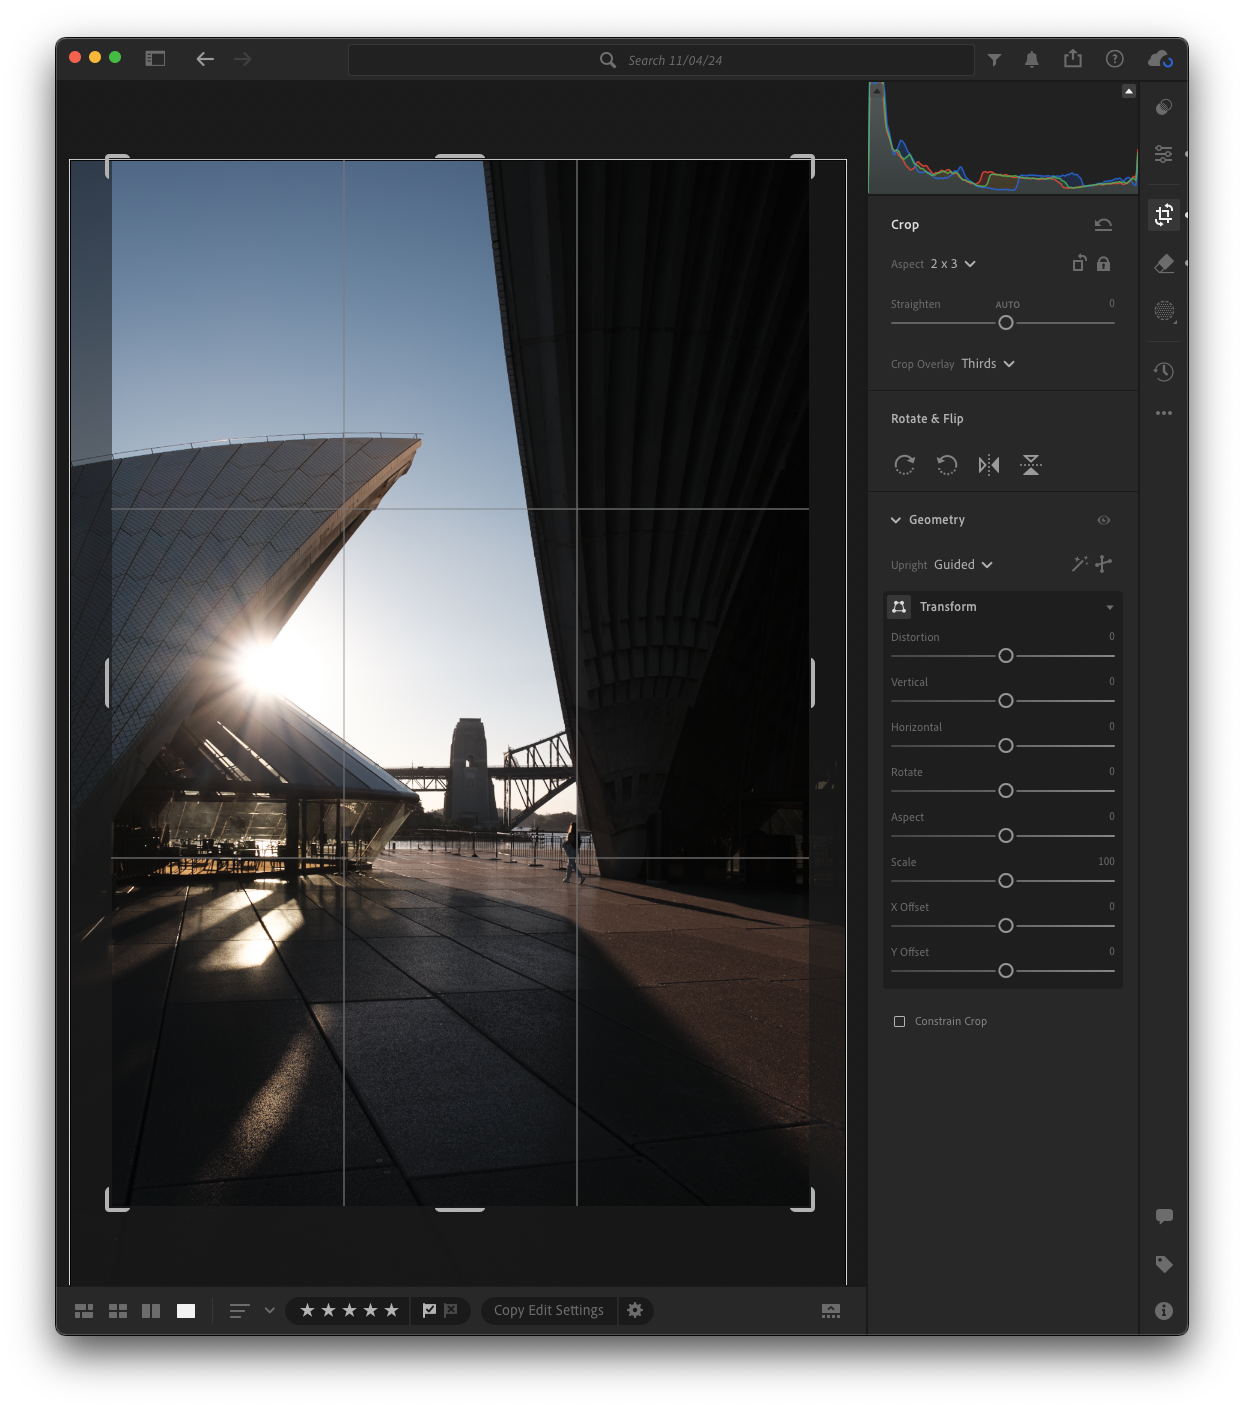Collapse the Geometry section
The image size is (1244, 1409).
coord(896,520)
